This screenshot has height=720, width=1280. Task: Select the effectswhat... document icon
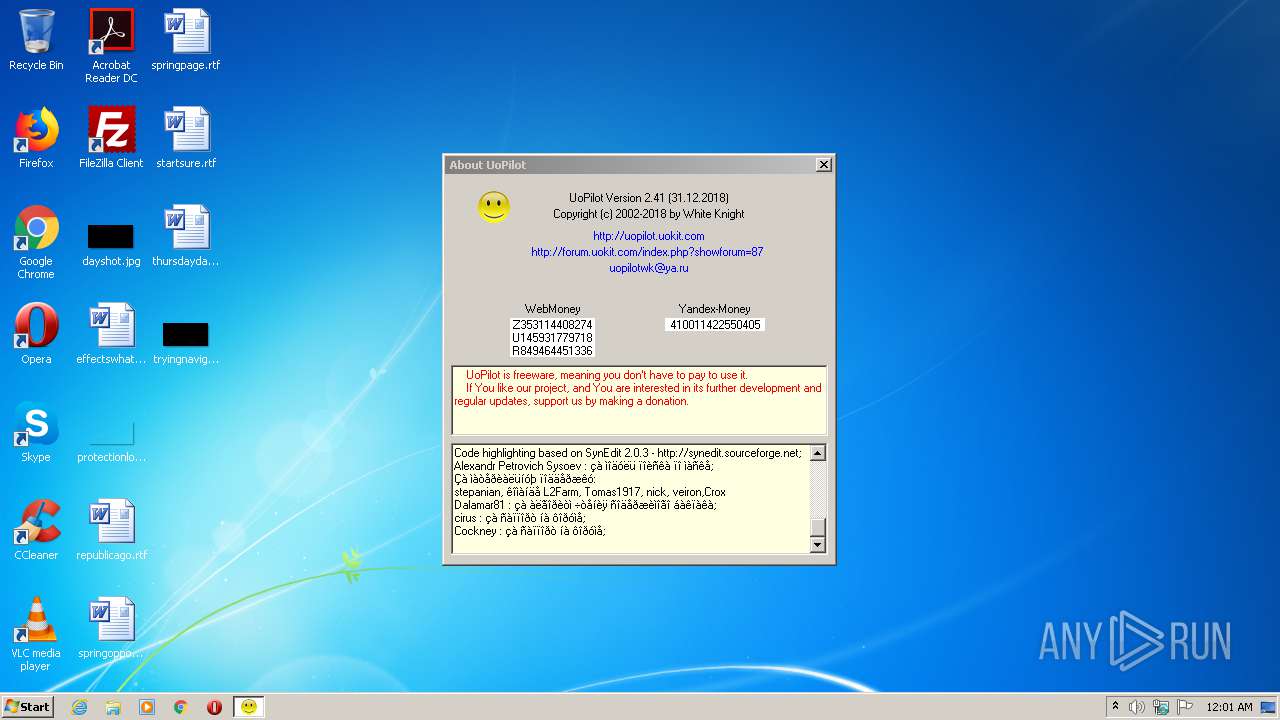point(111,335)
